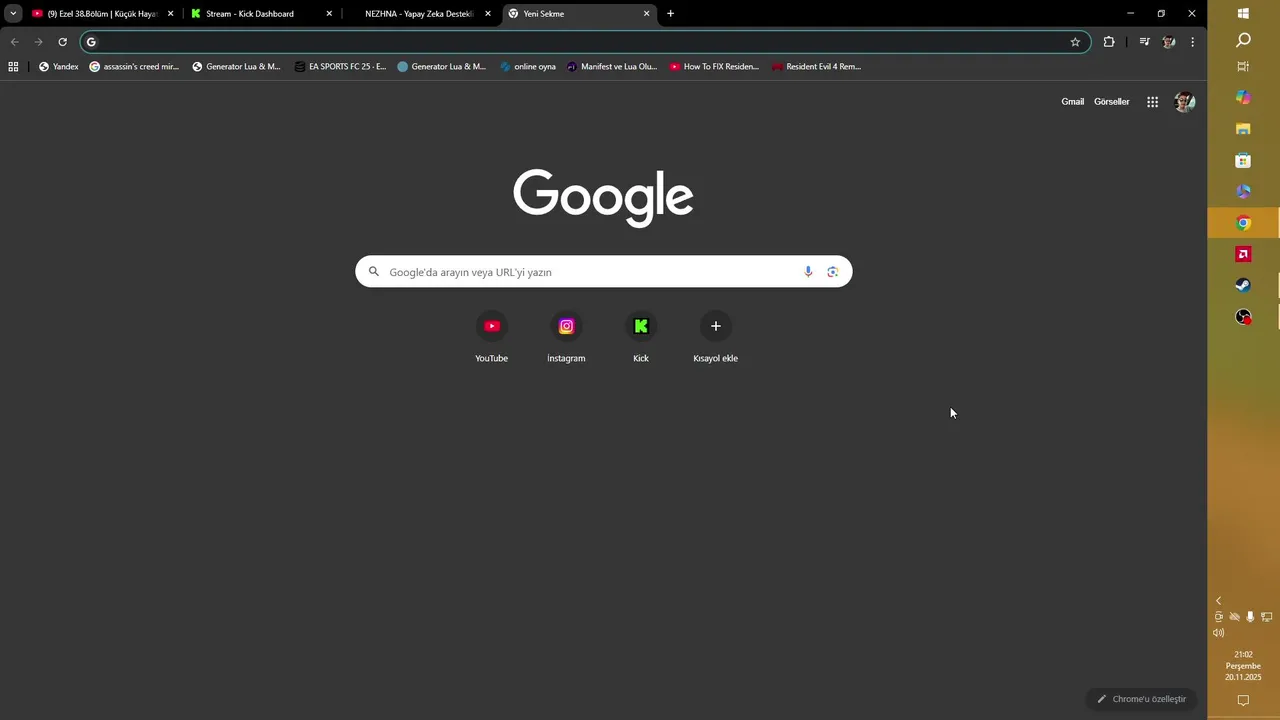The image size is (1280, 720).
Task: Open the How To FIX Residen... bookmark
Action: pyautogui.click(x=714, y=67)
